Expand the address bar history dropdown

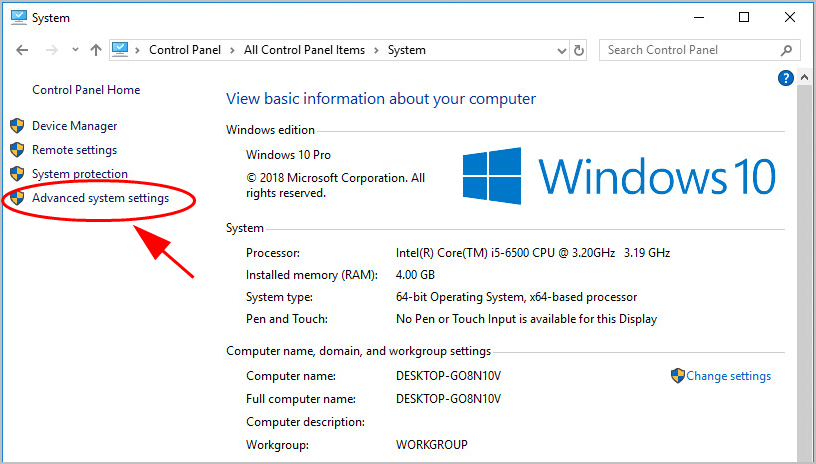pos(562,50)
